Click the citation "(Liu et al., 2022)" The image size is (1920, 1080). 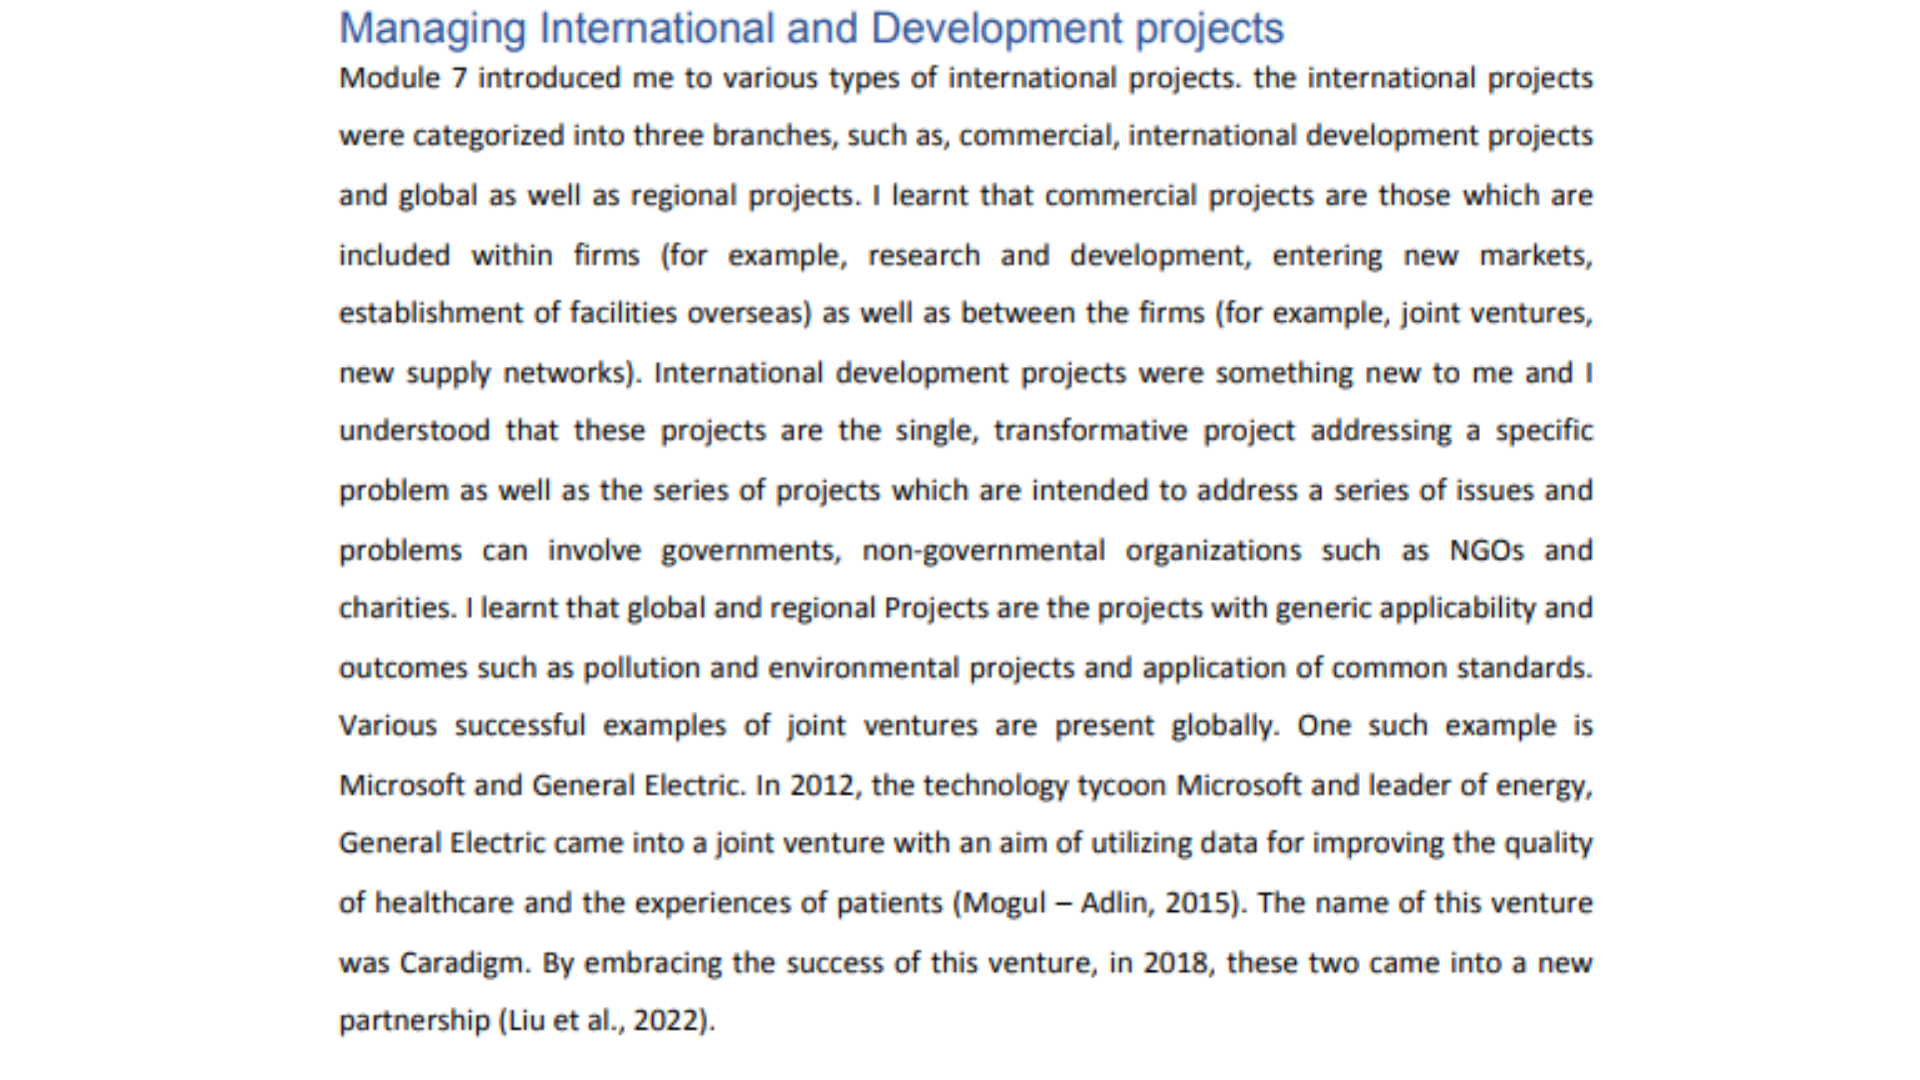coord(606,1021)
